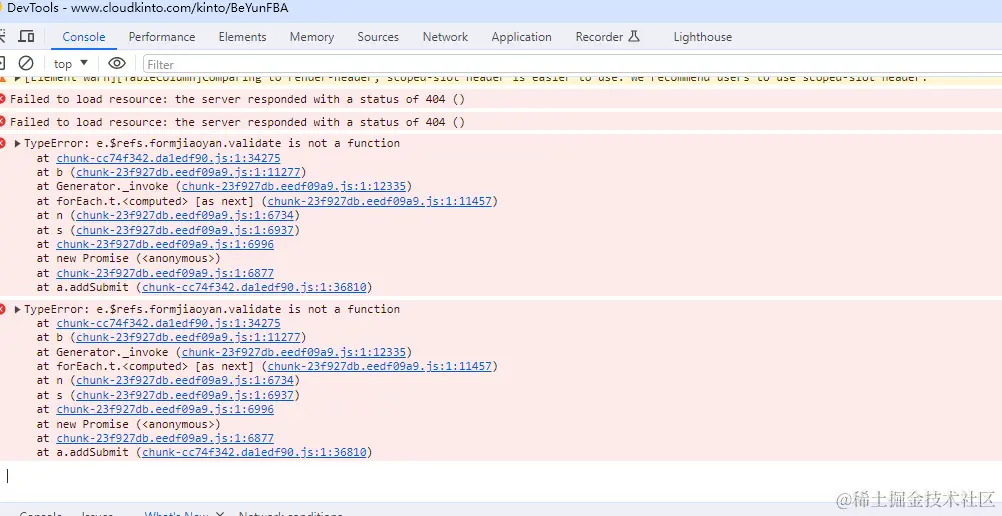Open js:1:34275 link in first TypeError trace
This screenshot has height=516, width=1002.
[x=168, y=158]
